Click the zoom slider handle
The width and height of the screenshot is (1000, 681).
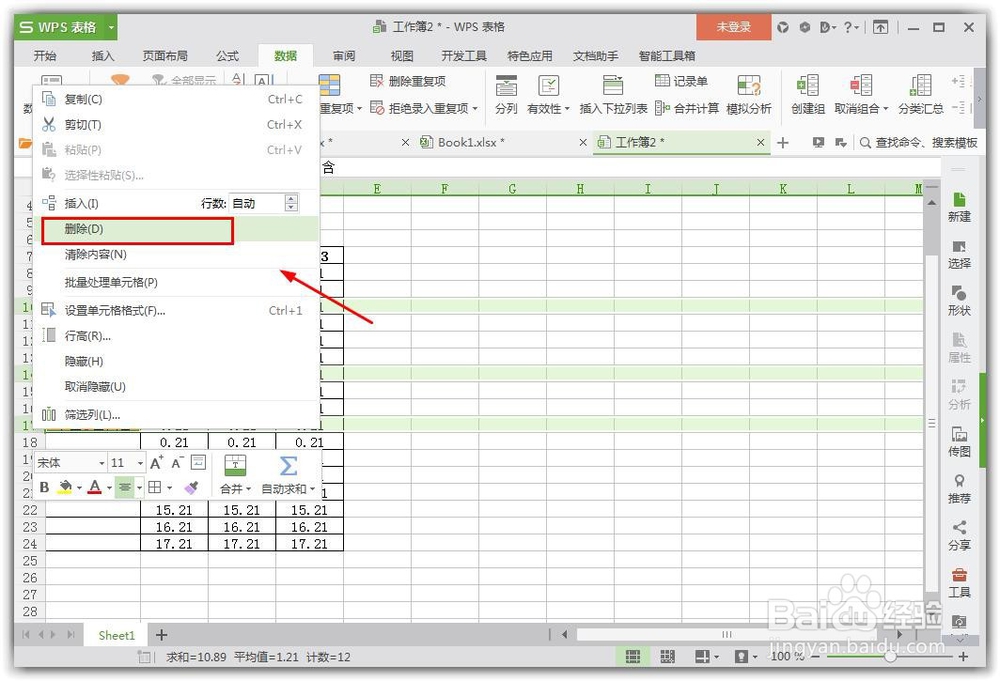click(x=890, y=656)
